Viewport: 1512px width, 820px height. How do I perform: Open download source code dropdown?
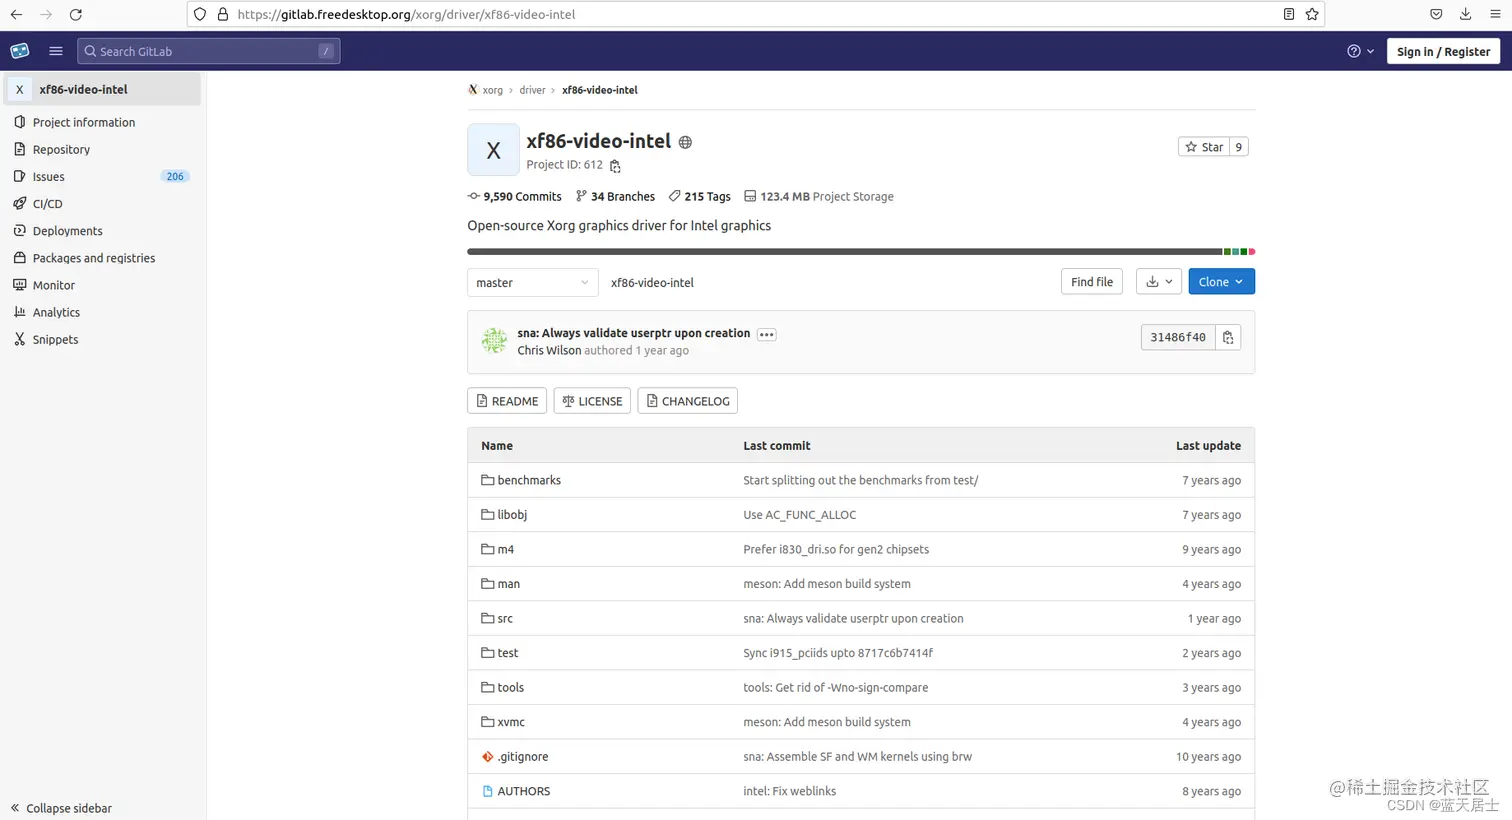click(1159, 282)
